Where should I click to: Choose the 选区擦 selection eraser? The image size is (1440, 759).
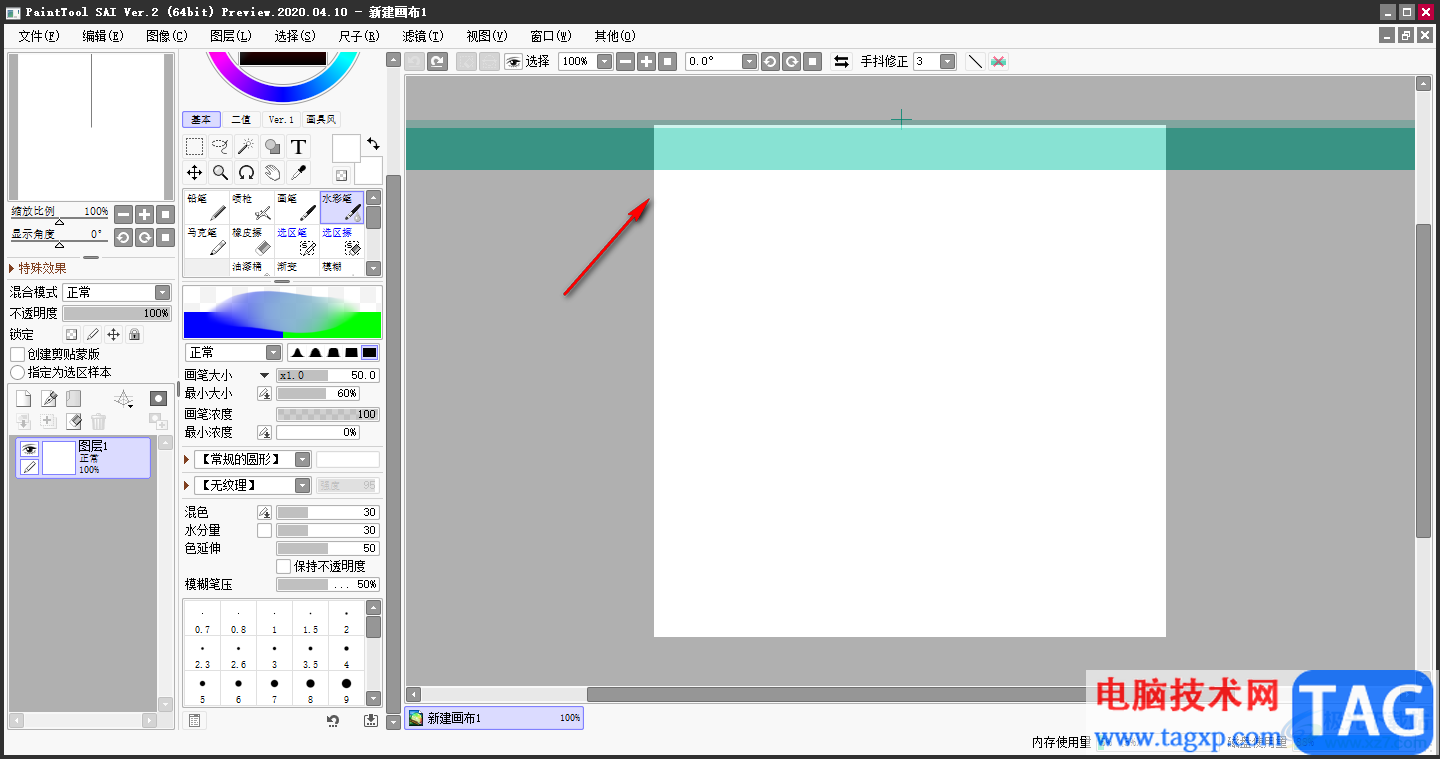[342, 241]
